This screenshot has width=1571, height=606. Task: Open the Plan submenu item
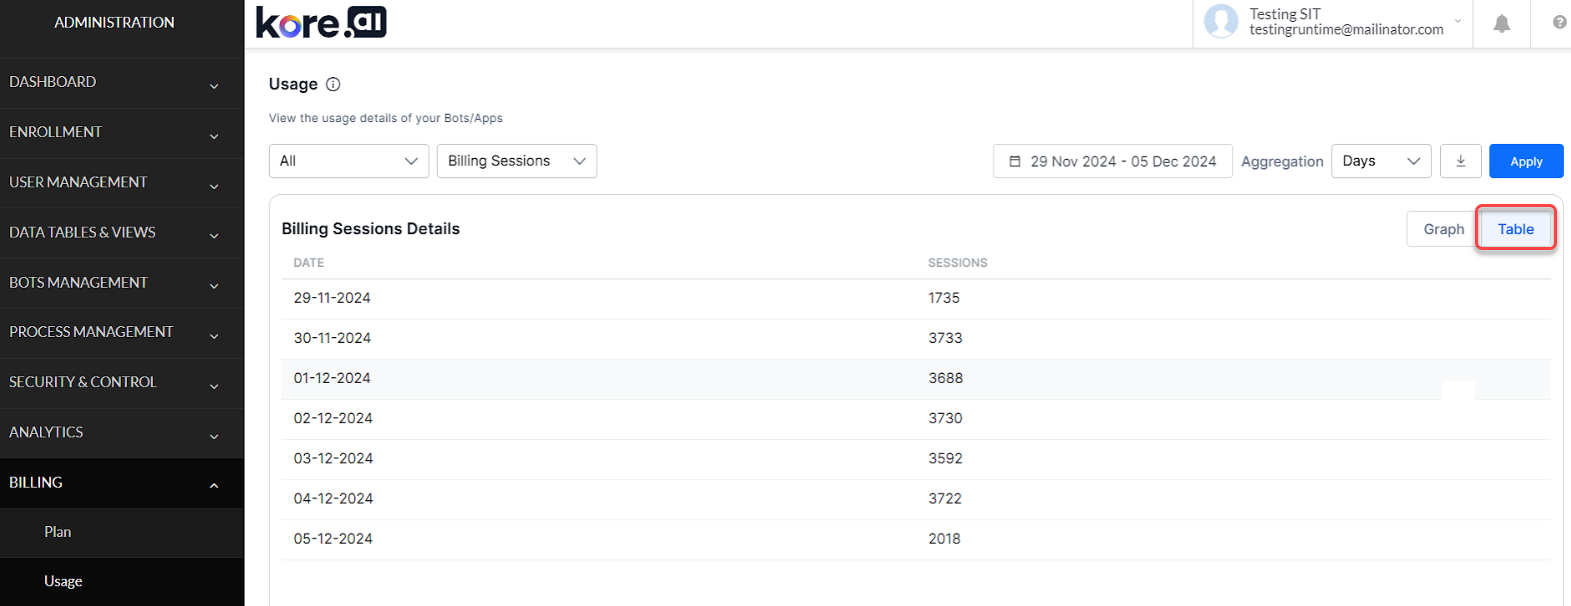pyautogui.click(x=58, y=532)
